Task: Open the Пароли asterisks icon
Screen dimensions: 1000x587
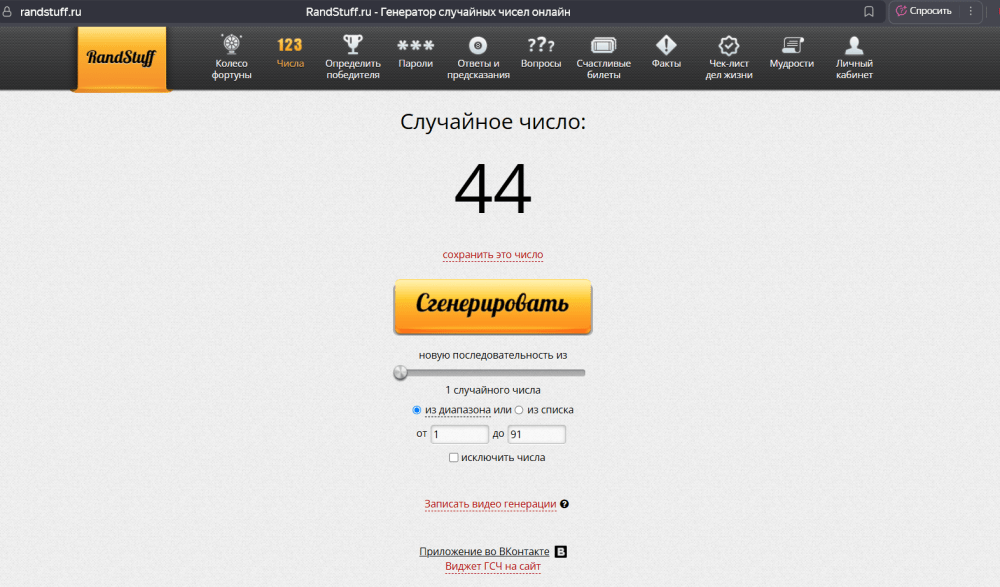Action: (x=415, y=46)
